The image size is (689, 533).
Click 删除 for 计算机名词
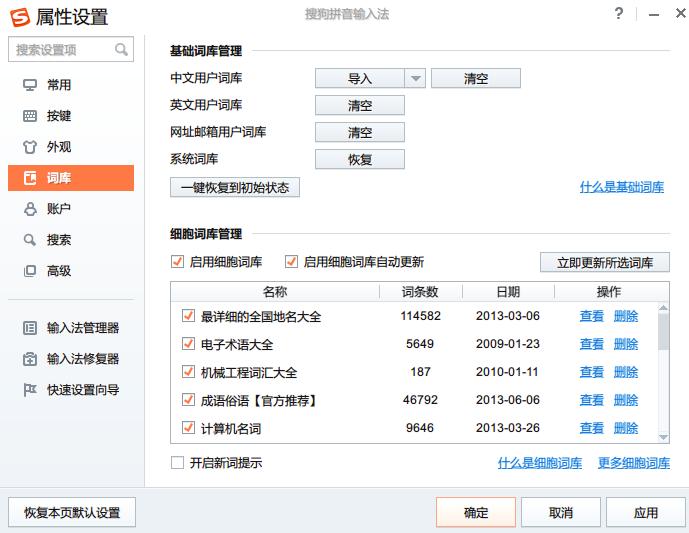pyautogui.click(x=626, y=428)
